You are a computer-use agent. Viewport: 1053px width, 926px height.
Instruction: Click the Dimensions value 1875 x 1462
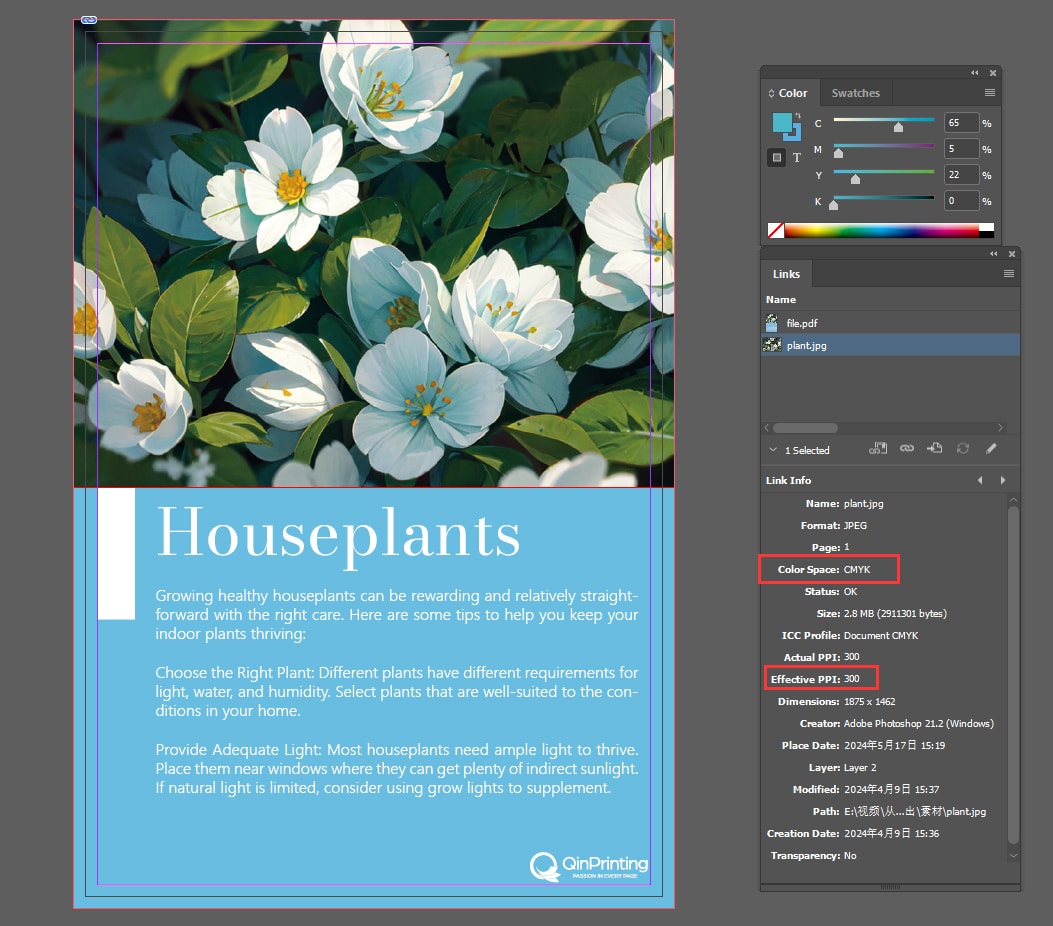tap(870, 701)
